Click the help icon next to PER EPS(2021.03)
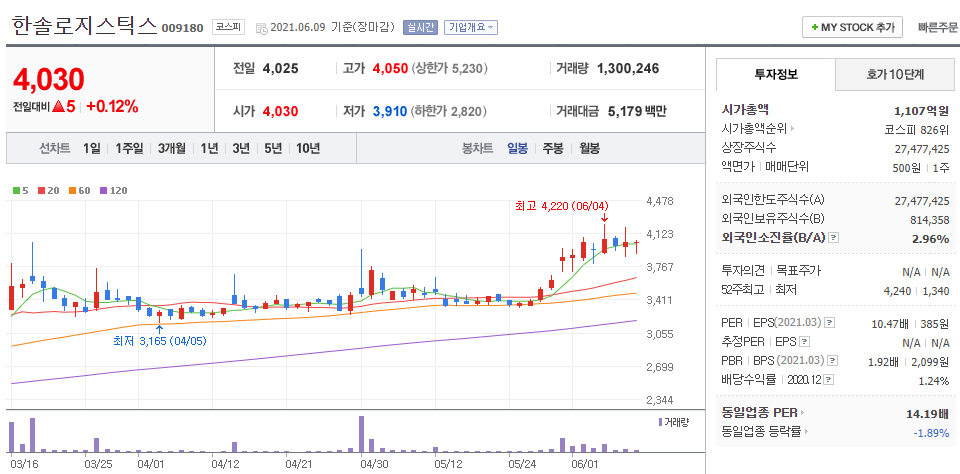Viewport: 960px width, 474px height. [x=830, y=323]
